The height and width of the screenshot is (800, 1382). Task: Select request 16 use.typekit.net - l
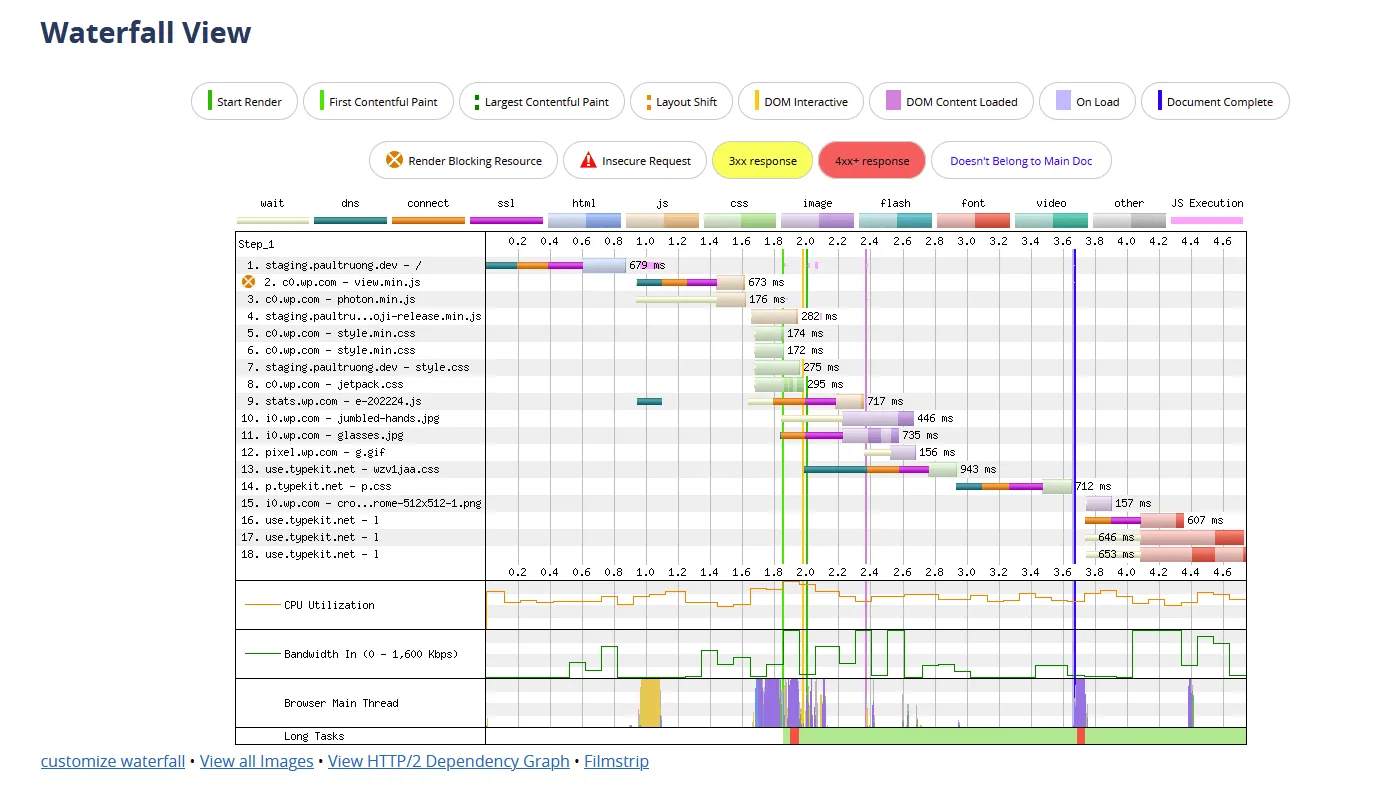point(310,520)
